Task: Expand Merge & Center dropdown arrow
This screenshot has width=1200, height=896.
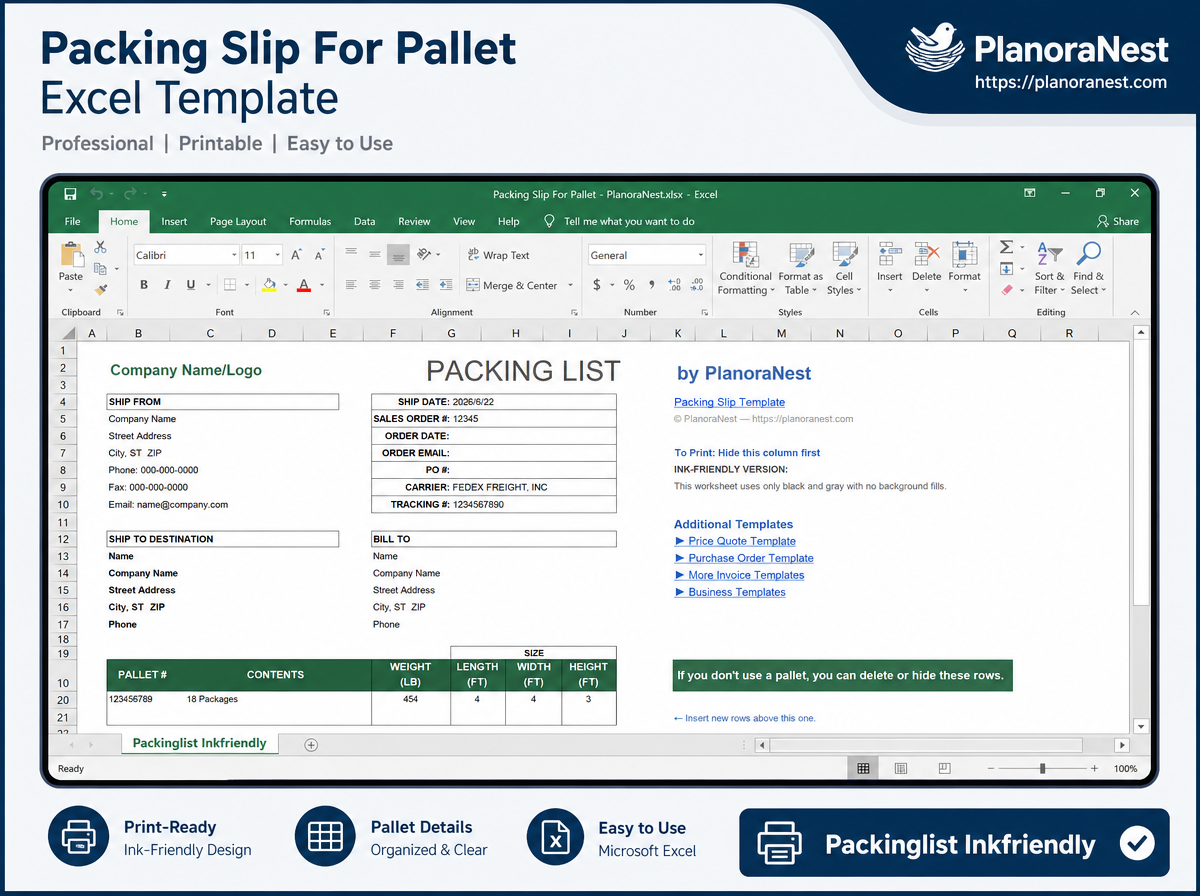Action: pyautogui.click(x=571, y=285)
